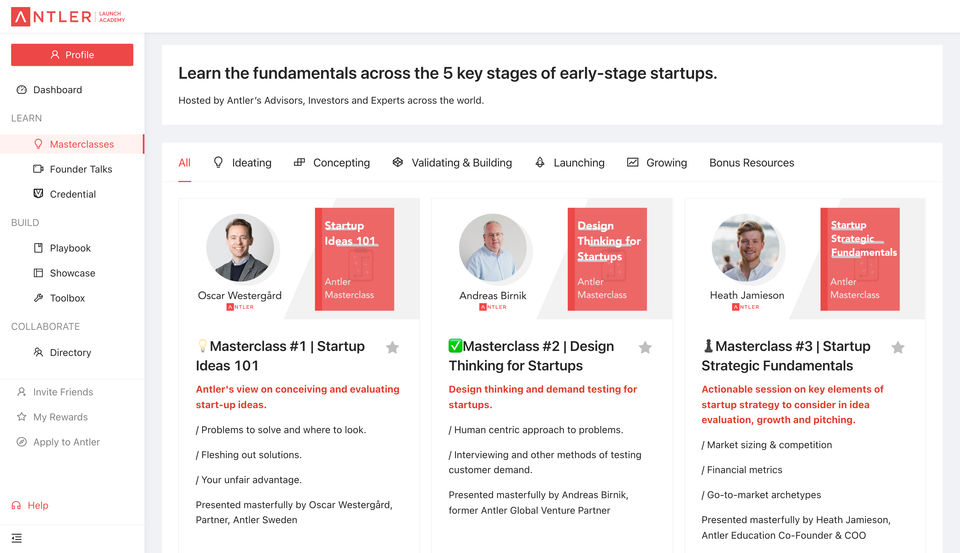The width and height of the screenshot is (960, 553).
Task: Click the Playbook book icon
Action: [x=38, y=248]
